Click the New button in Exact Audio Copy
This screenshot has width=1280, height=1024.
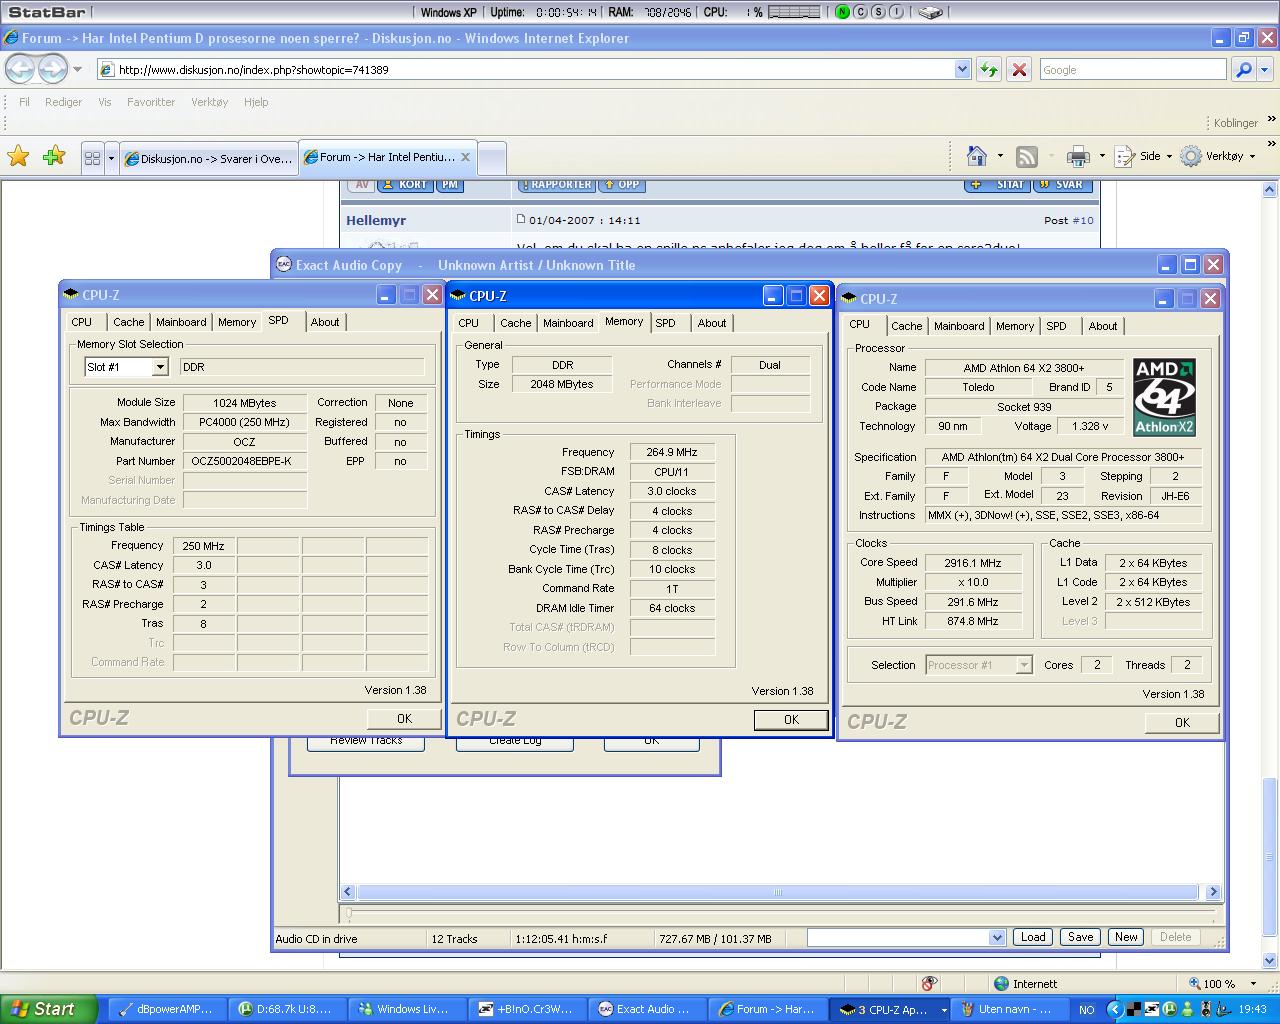(1126, 937)
